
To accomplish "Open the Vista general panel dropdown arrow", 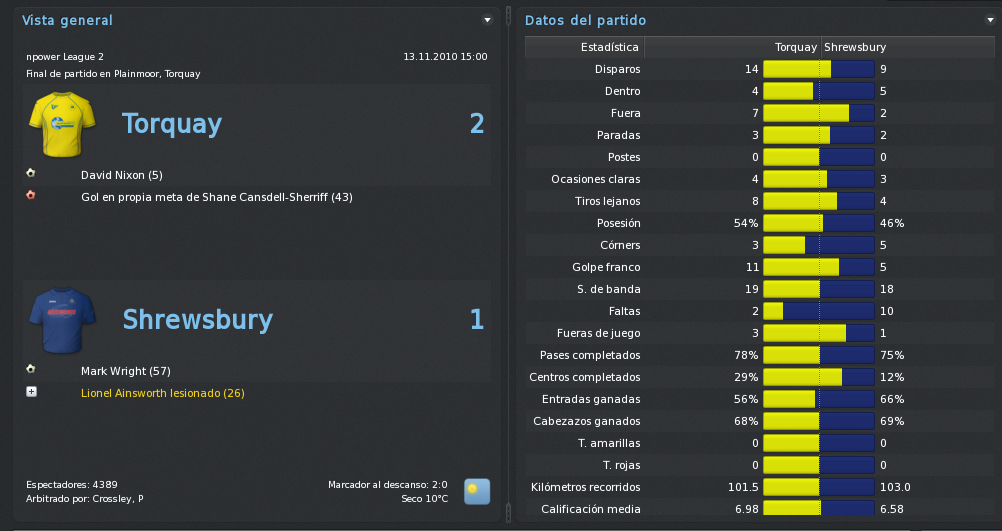I will 488,20.
